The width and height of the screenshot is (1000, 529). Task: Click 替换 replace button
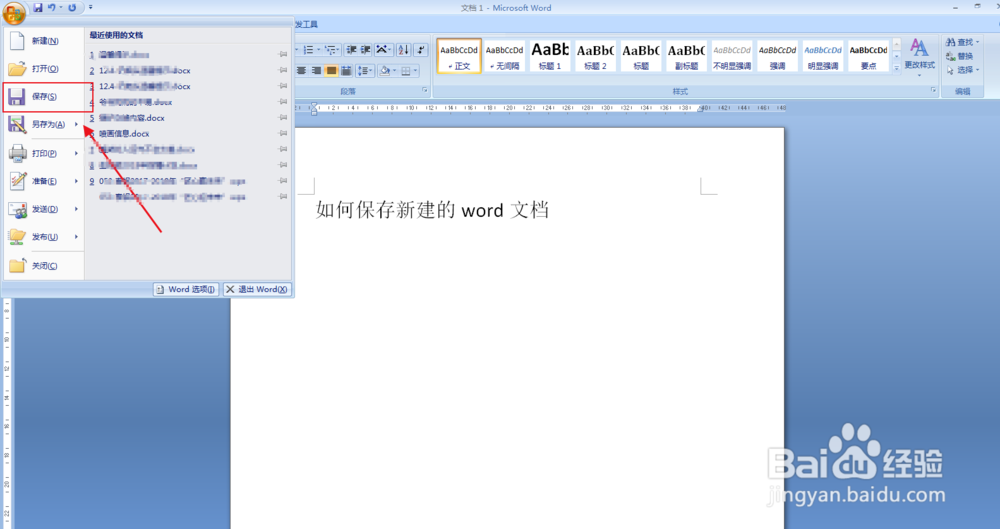pos(960,56)
